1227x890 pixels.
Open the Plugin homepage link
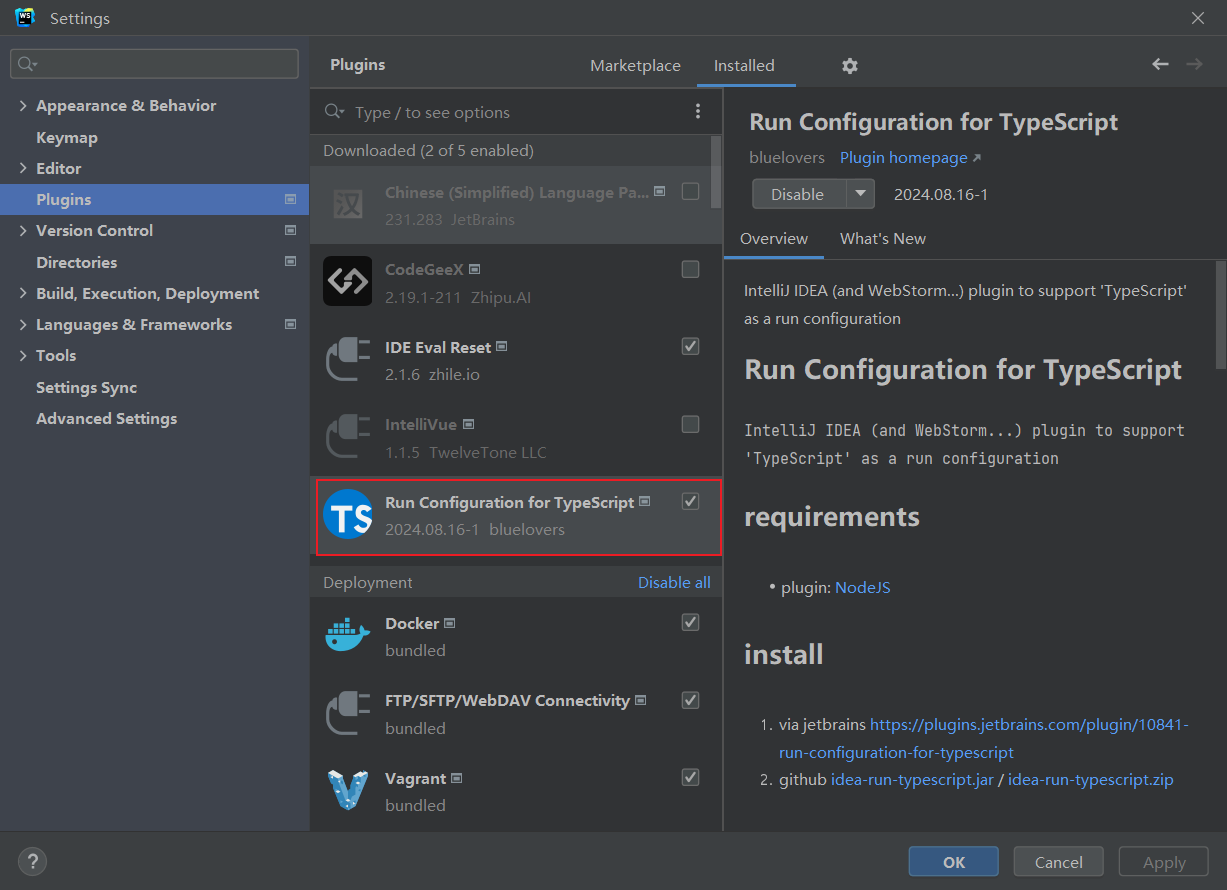[904, 157]
